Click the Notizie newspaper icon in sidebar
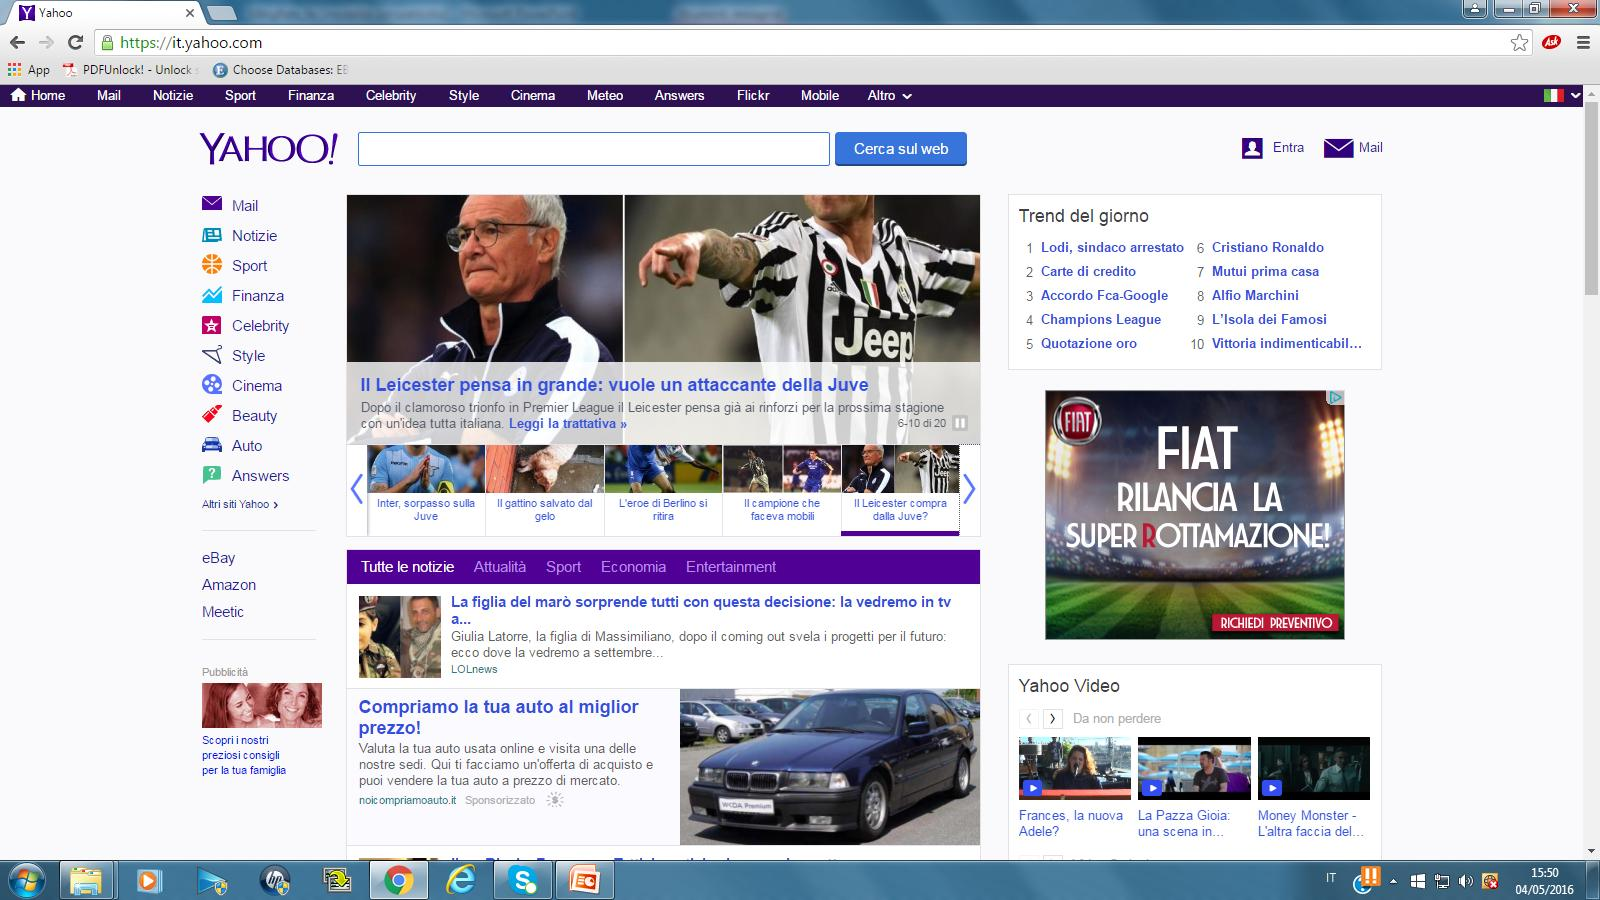1600x900 pixels. (x=212, y=235)
